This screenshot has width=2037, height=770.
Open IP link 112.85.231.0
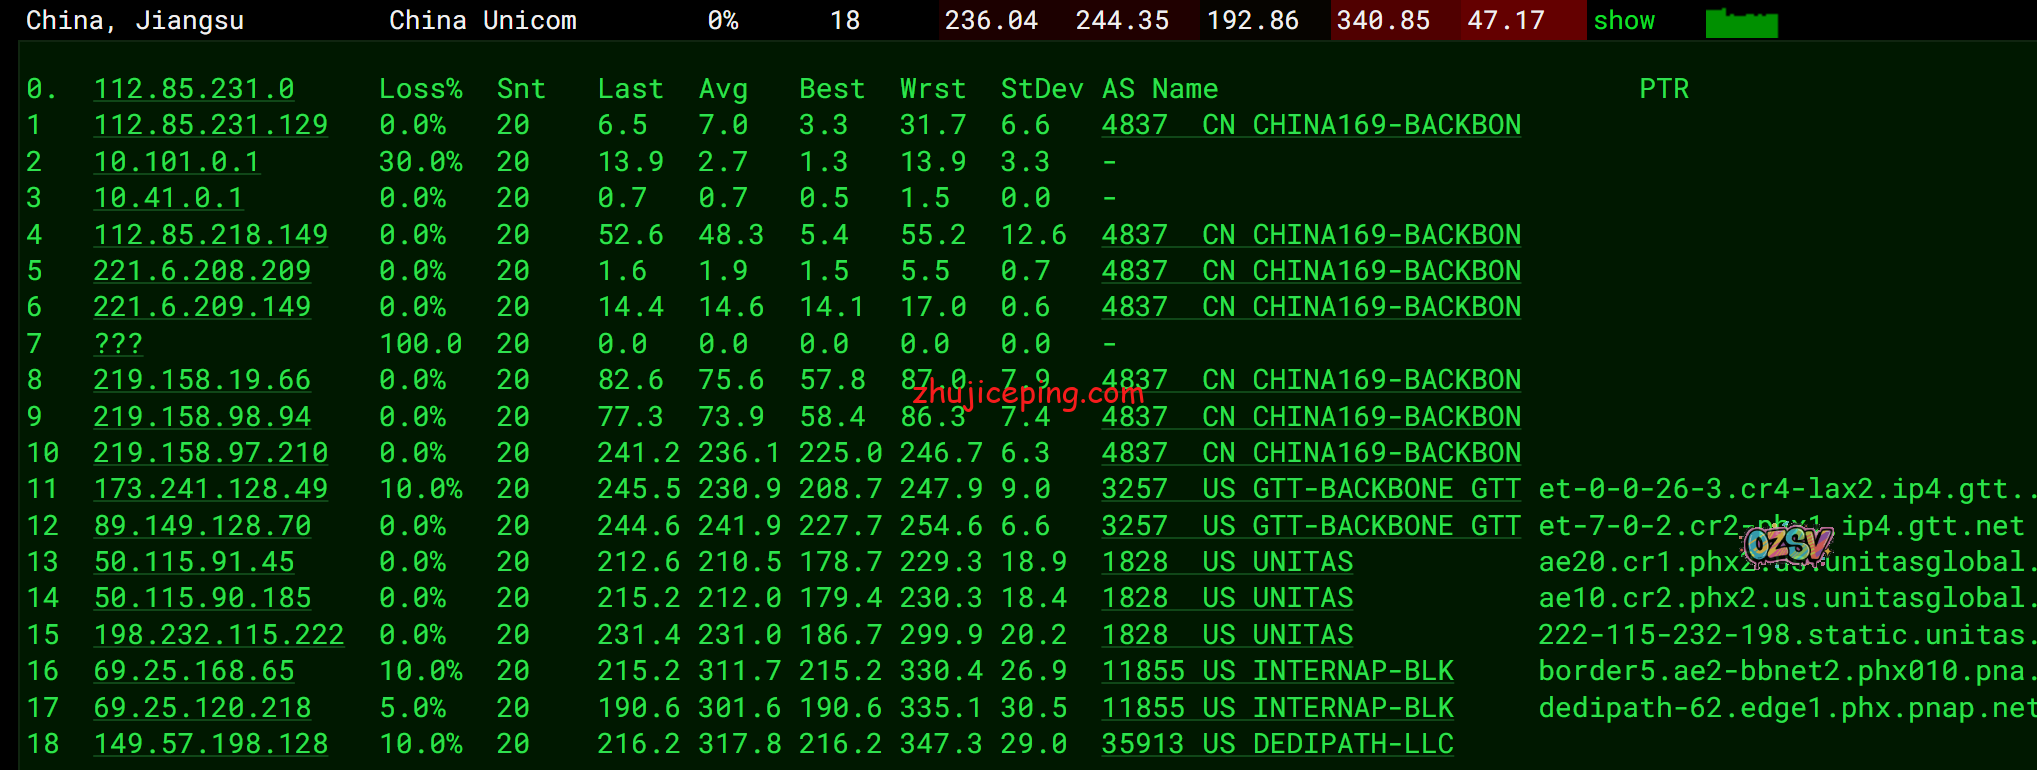click(x=194, y=89)
